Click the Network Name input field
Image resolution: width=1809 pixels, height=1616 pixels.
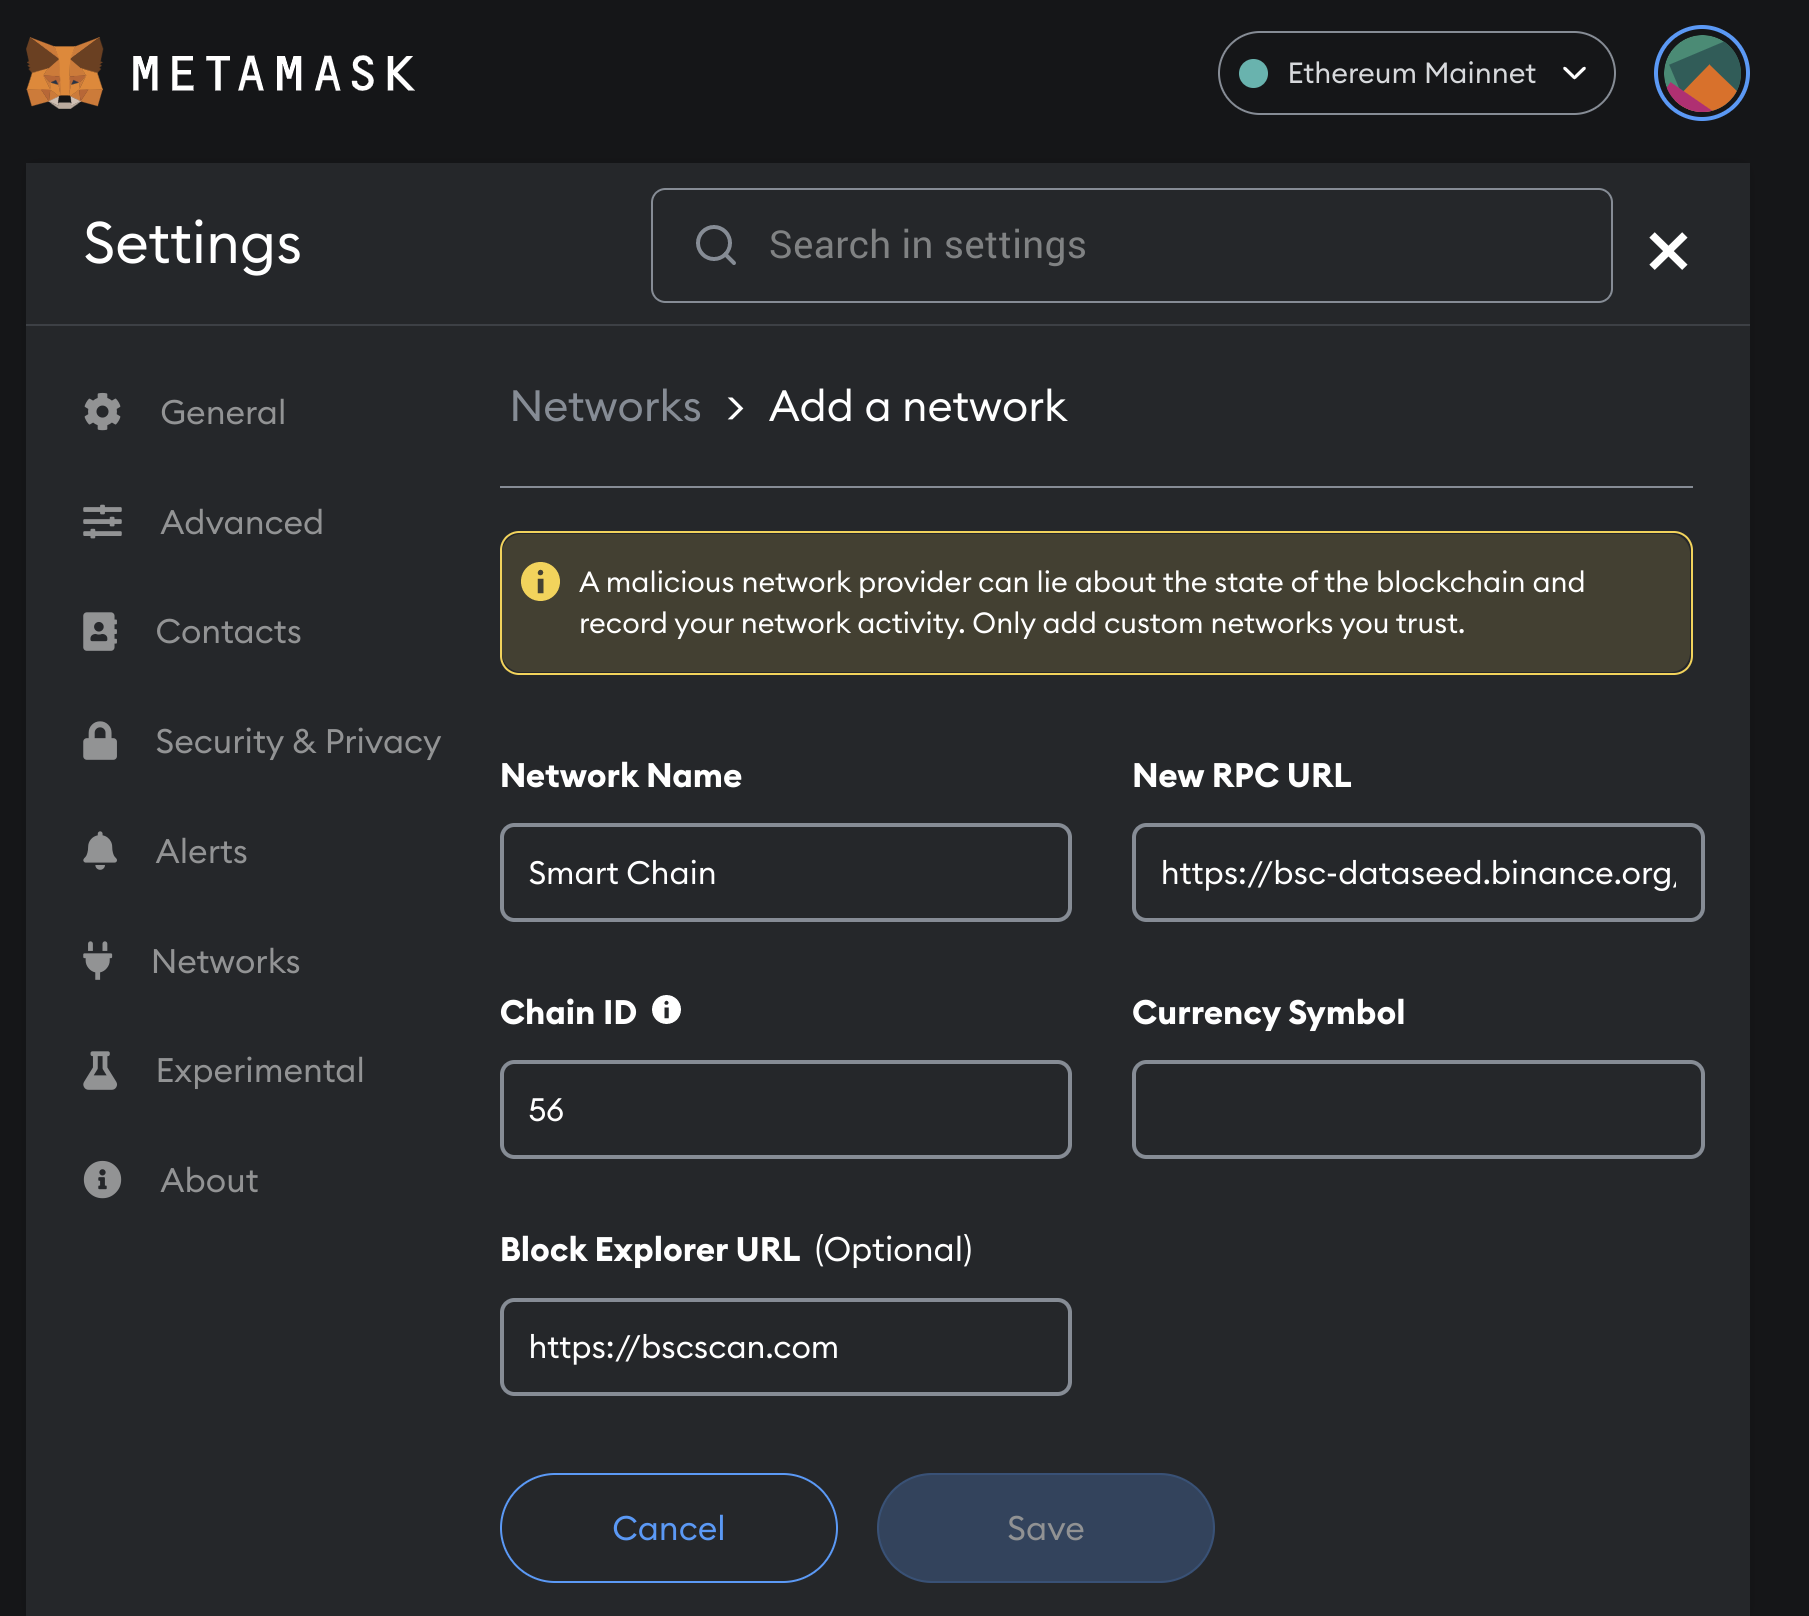786,872
